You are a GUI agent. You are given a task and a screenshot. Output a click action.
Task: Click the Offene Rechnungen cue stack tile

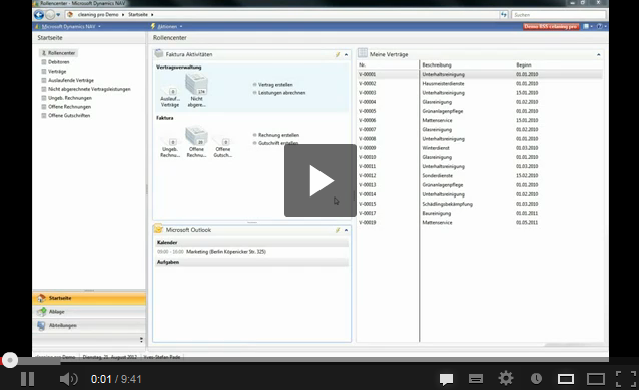[196, 141]
